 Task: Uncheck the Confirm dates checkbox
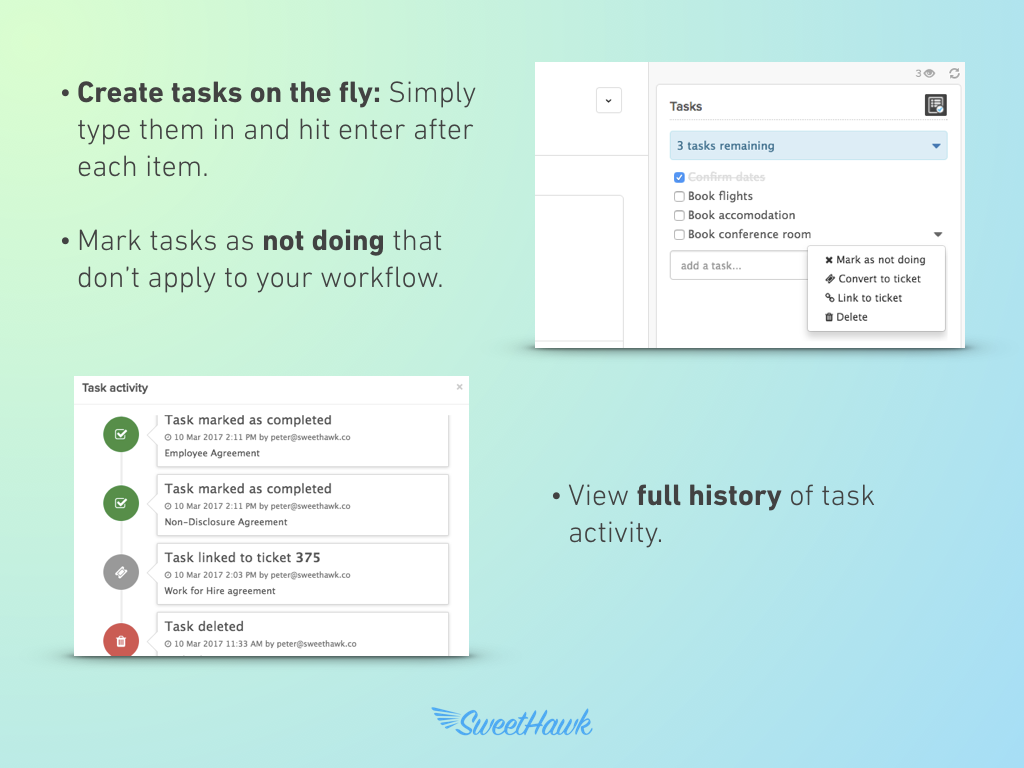point(679,178)
